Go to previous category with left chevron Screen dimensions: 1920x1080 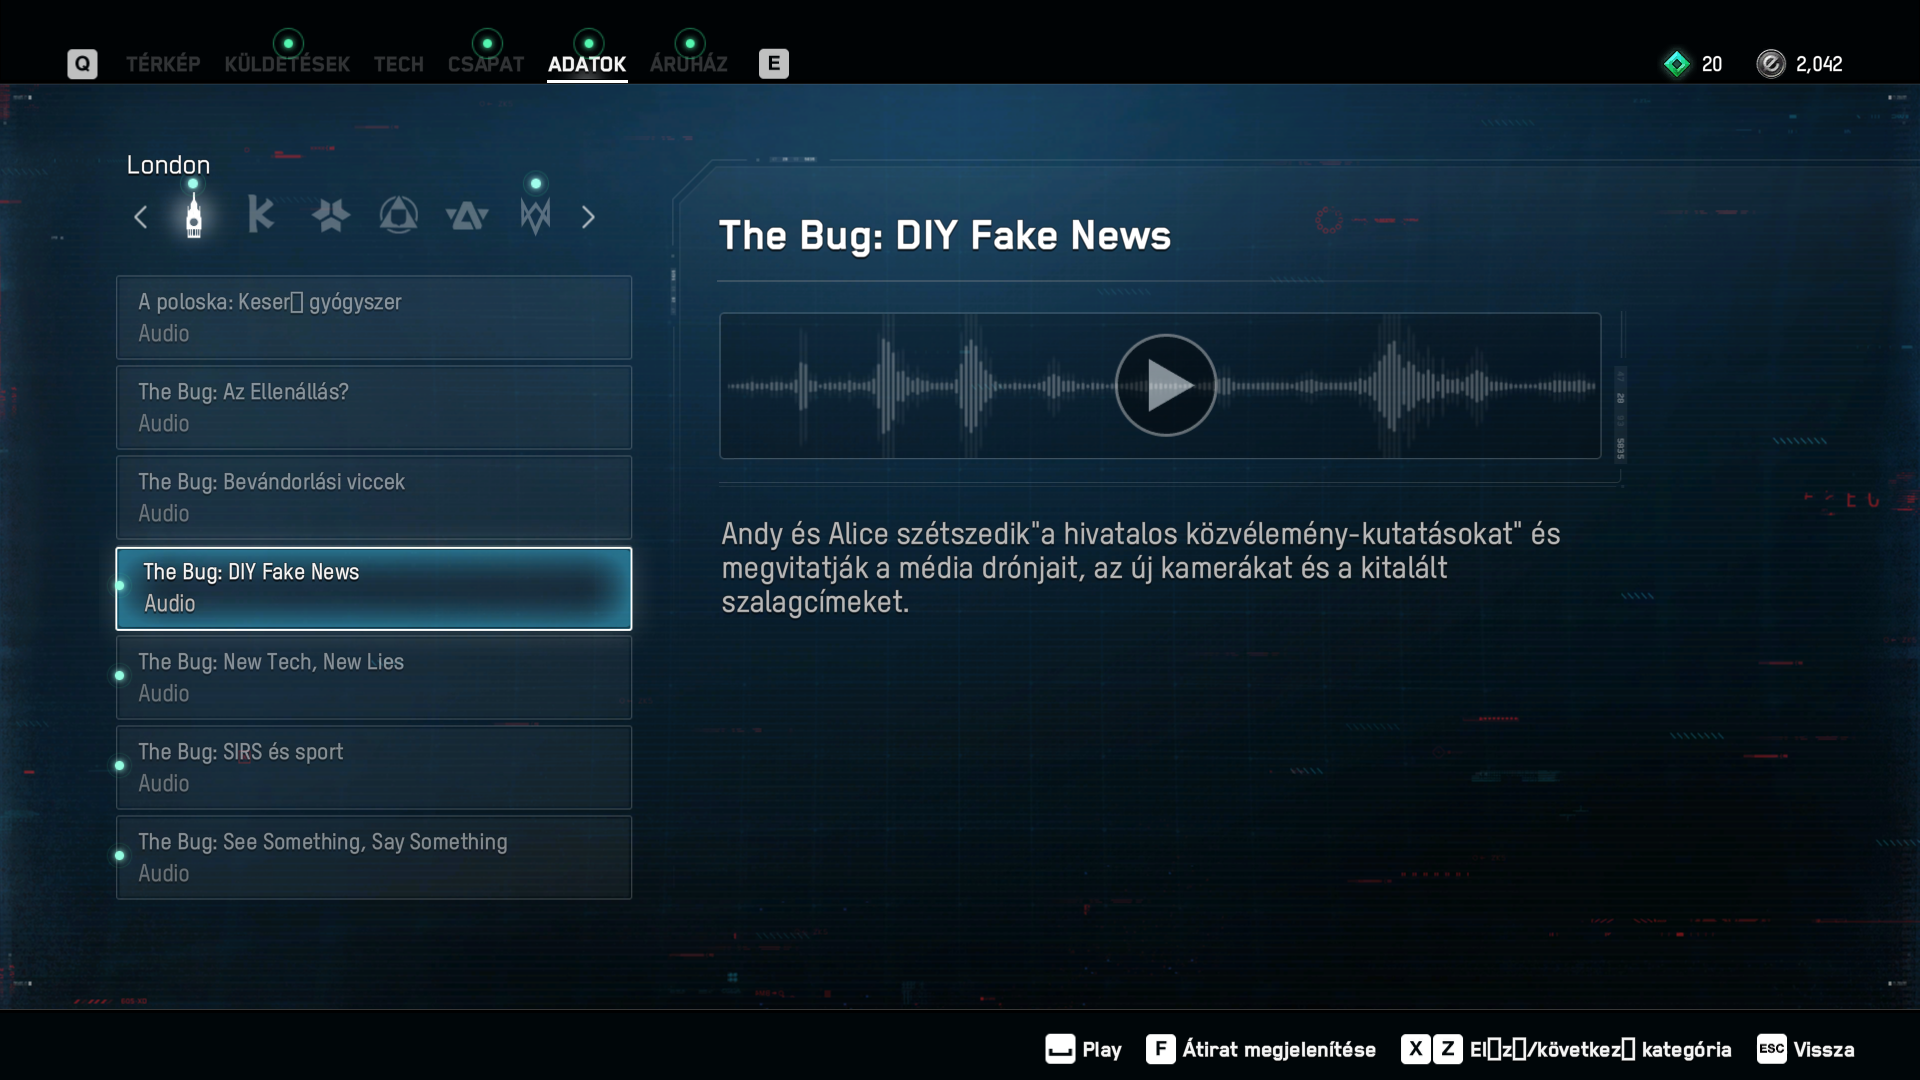[x=141, y=217]
